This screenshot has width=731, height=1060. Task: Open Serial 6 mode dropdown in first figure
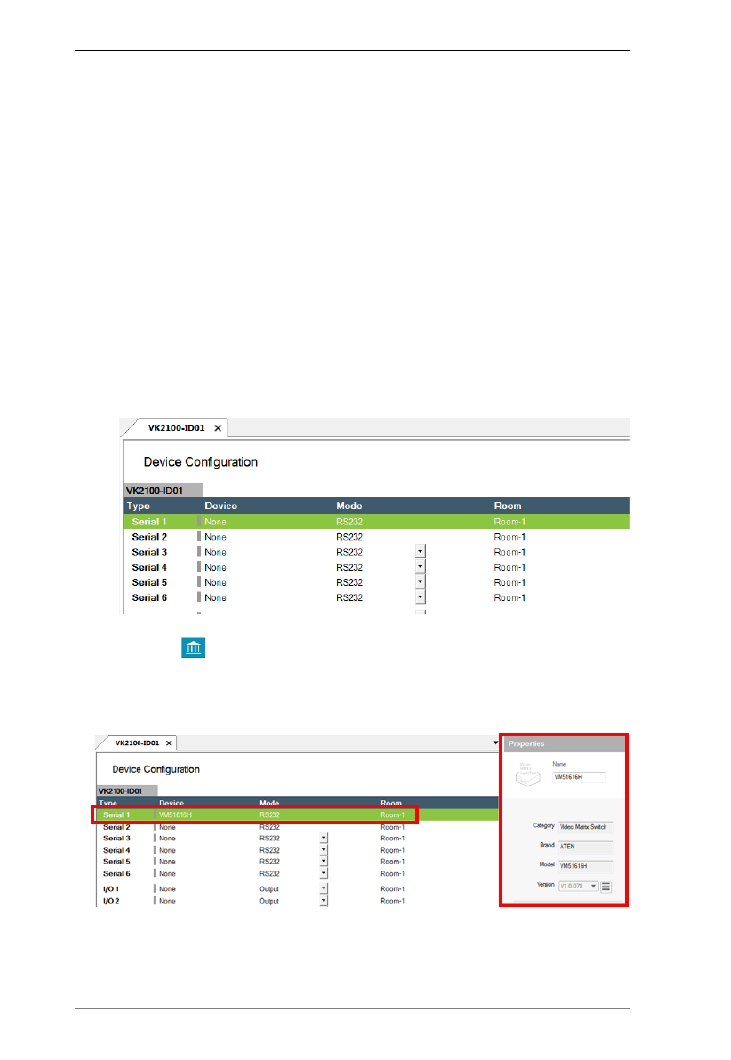pos(420,597)
